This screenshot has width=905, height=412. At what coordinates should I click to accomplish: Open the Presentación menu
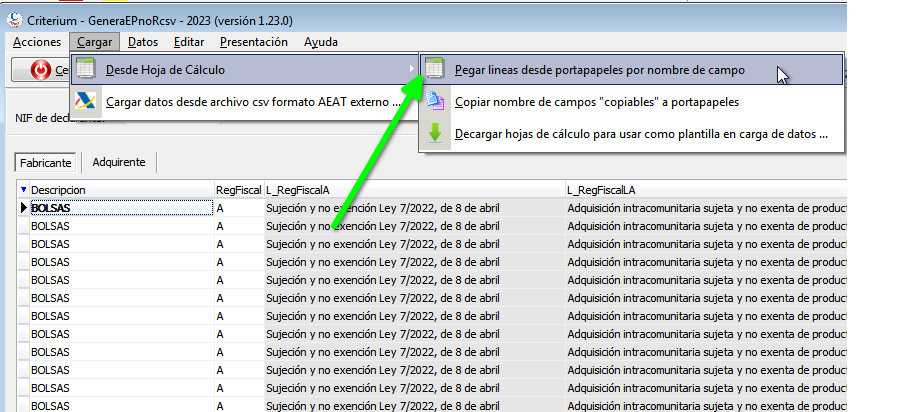(253, 42)
